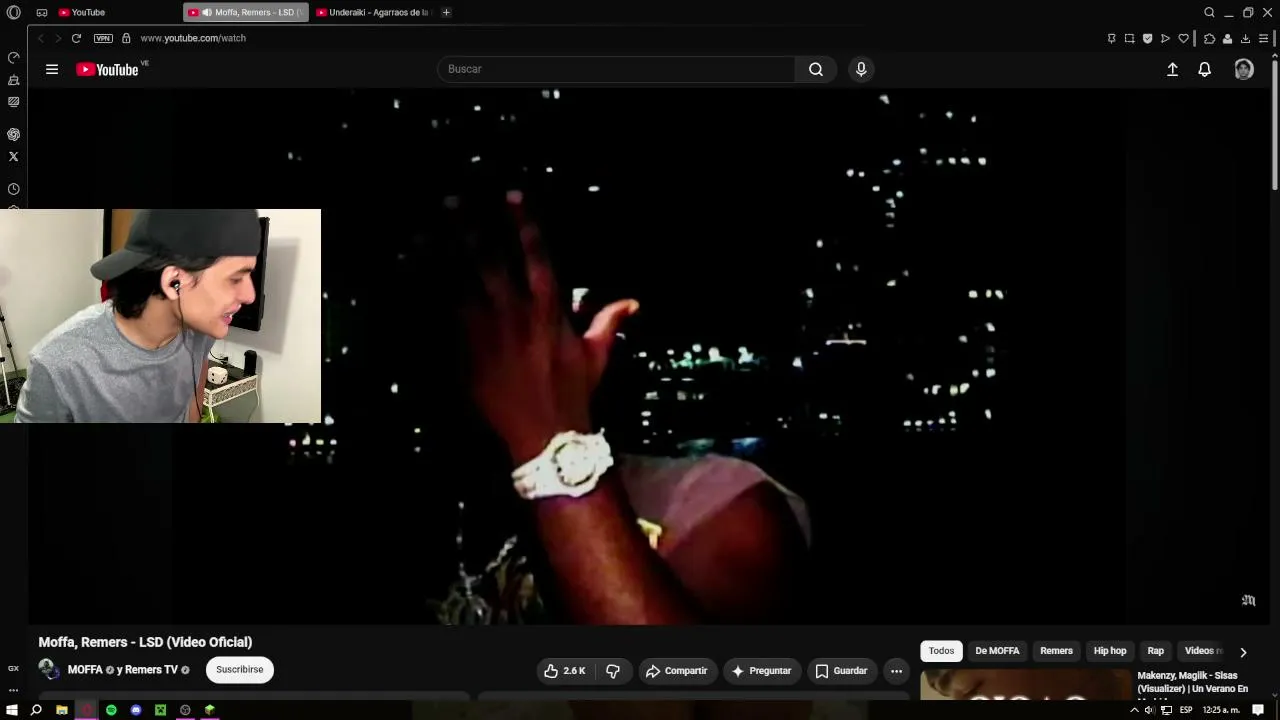The width and height of the screenshot is (1280, 720).
Task: Switch to Underaiki - Agarraos tab
Action: pos(373,12)
